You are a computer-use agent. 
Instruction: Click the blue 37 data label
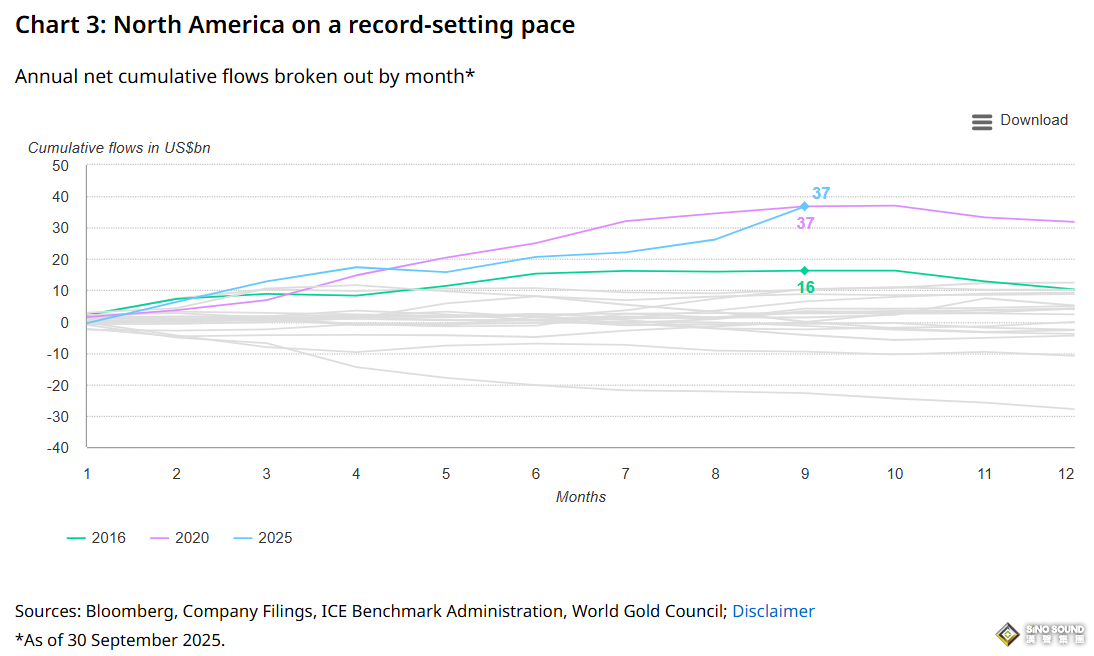click(x=821, y=194)
